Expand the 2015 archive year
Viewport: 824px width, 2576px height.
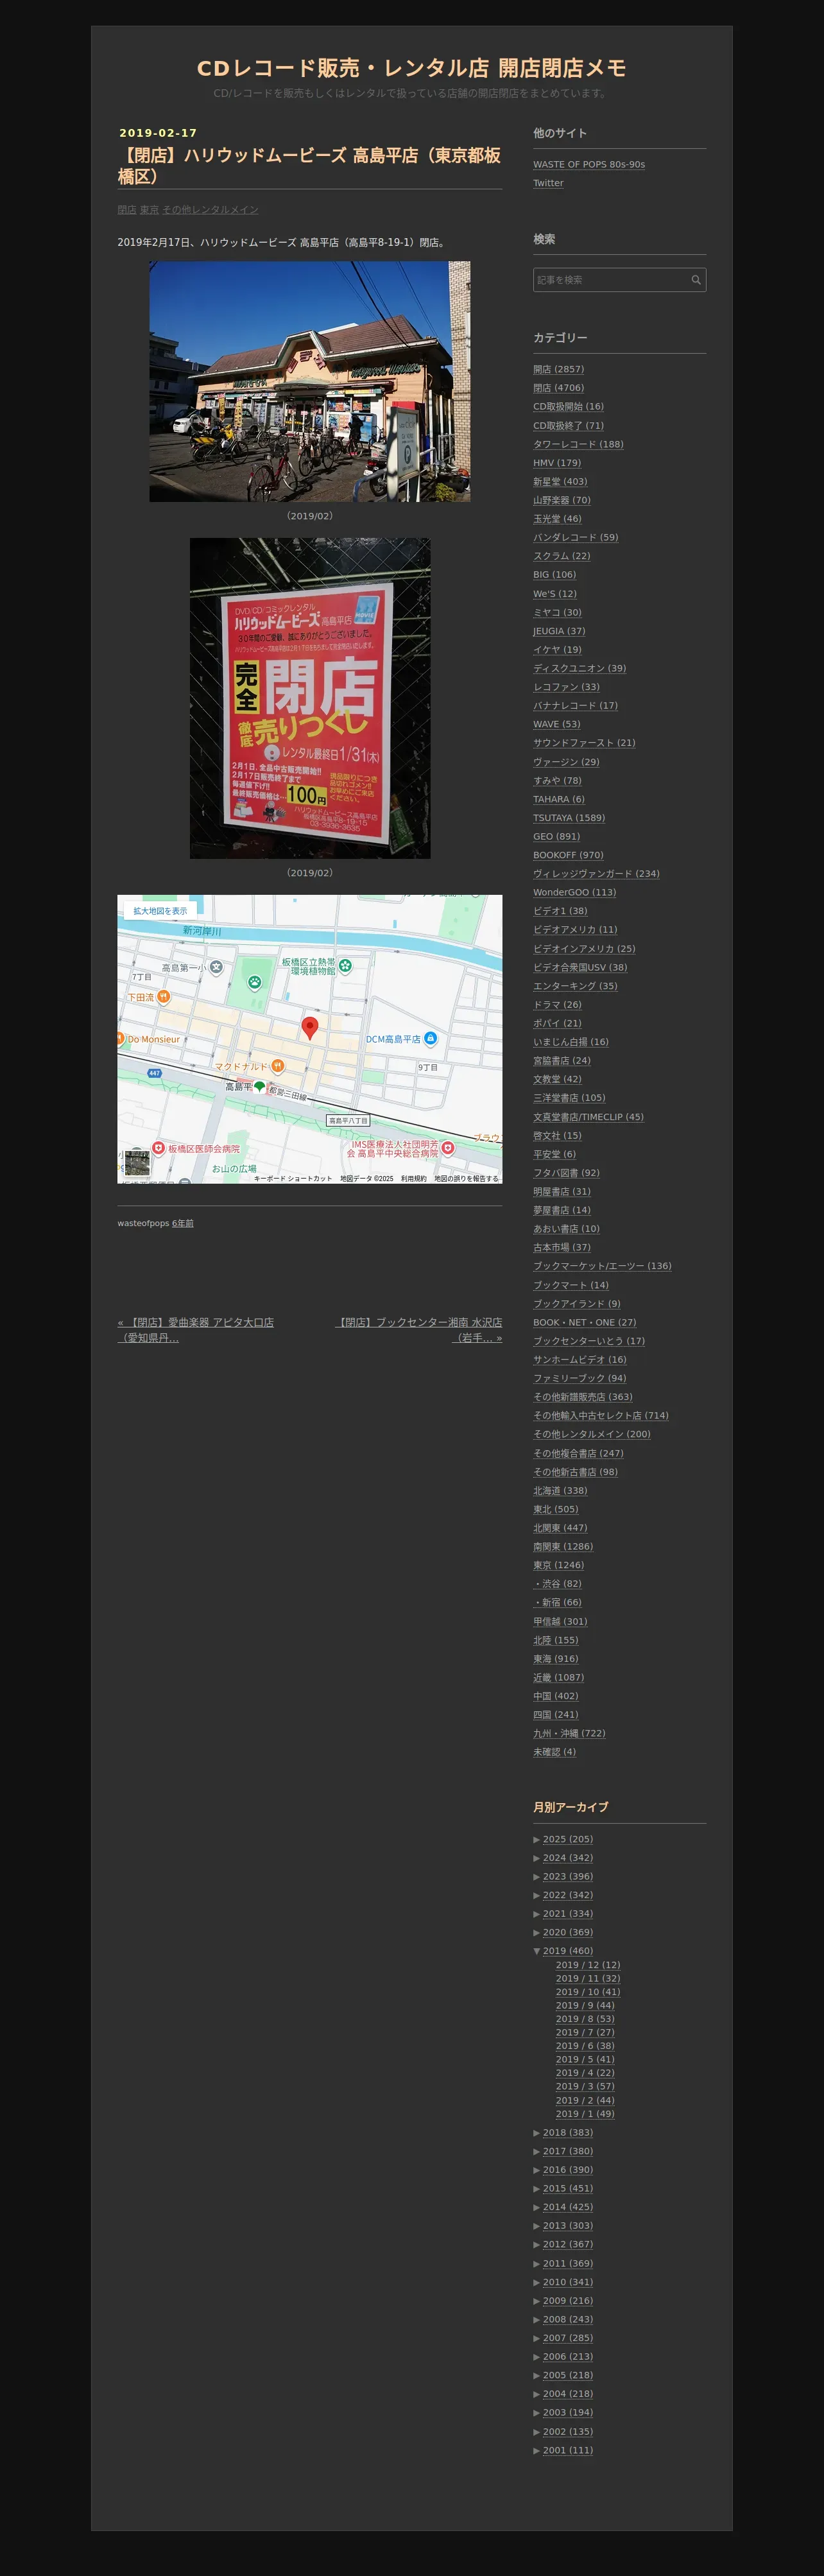[537, 2189]
